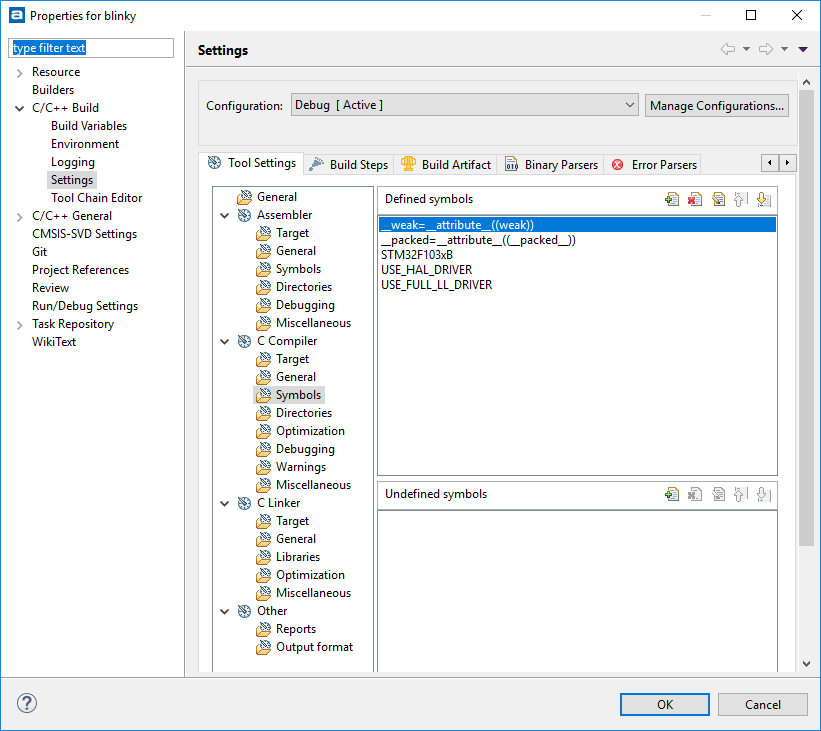Click Move Down icon for Defined symbols
The image size is (821, 731).
763,199
